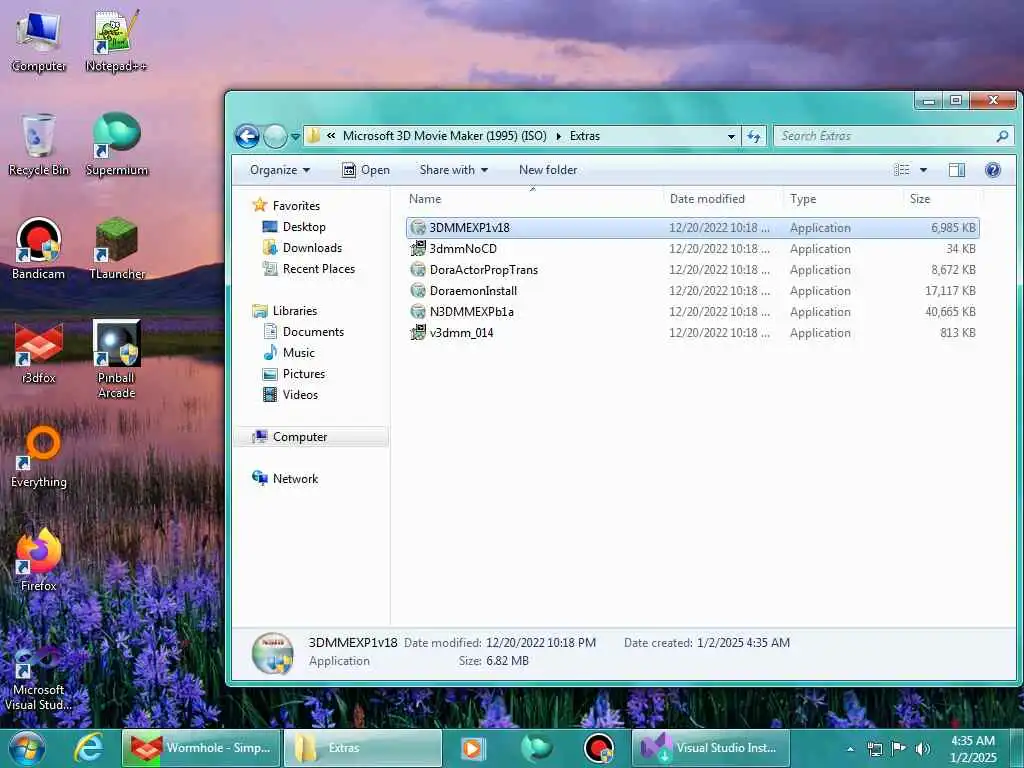Click the Change your view icon
Viewport: 1024px width, 768px height.
902,170
